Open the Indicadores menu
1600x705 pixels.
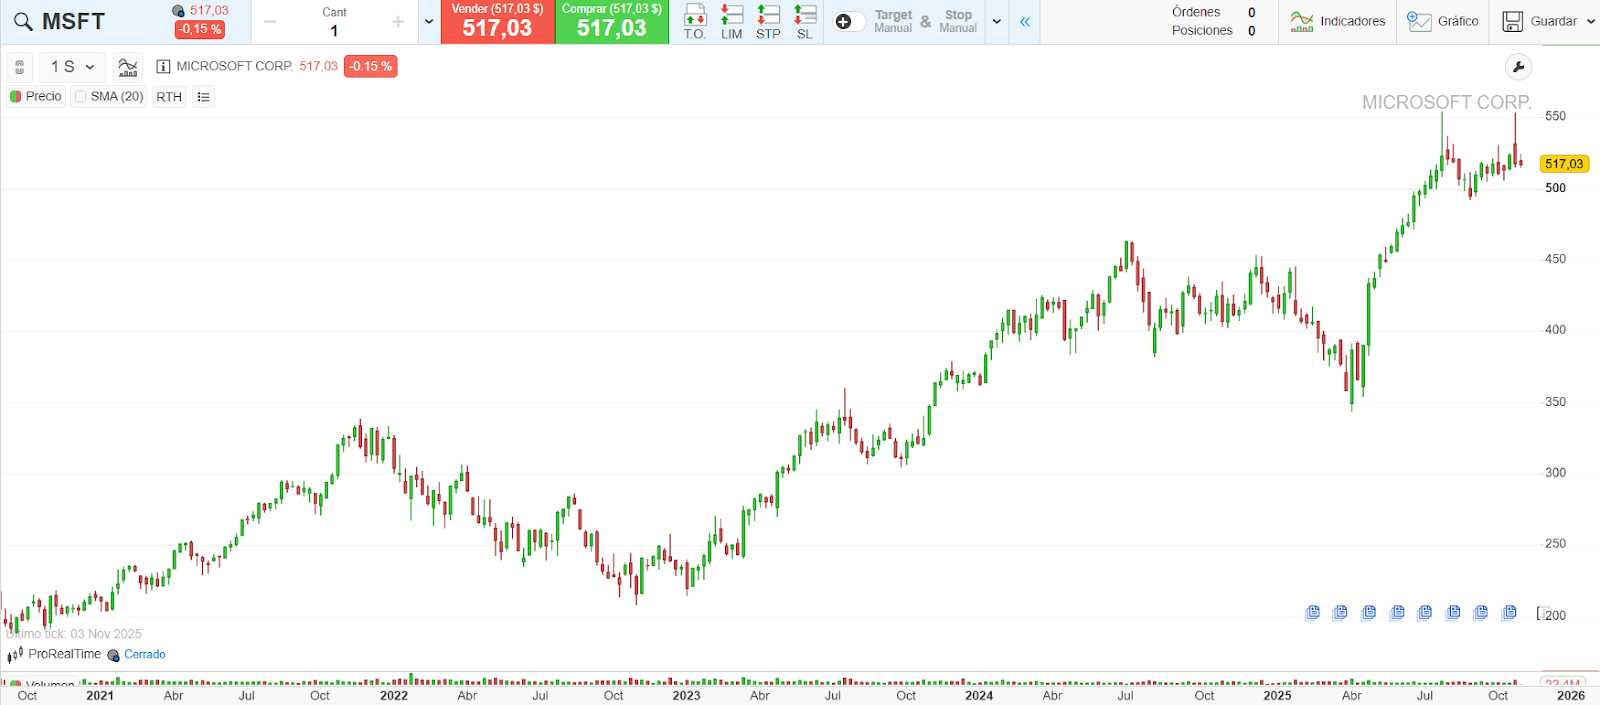[x=1338, y=21]
